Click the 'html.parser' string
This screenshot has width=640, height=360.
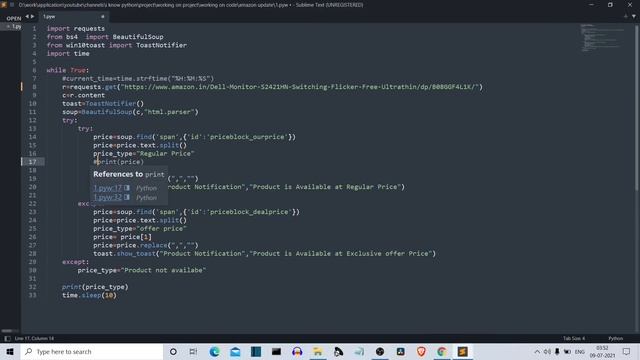pyautogui.click(x=169, y=112)
